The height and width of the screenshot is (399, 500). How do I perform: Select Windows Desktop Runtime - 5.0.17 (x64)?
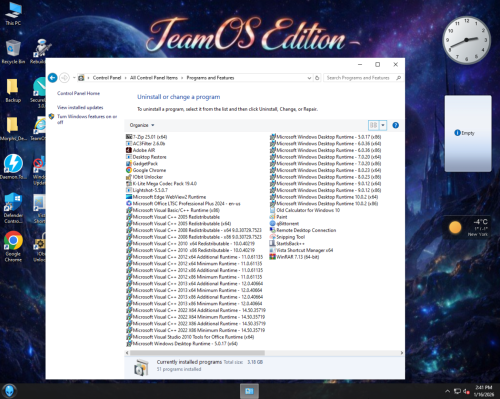click(x=182, y=343)
